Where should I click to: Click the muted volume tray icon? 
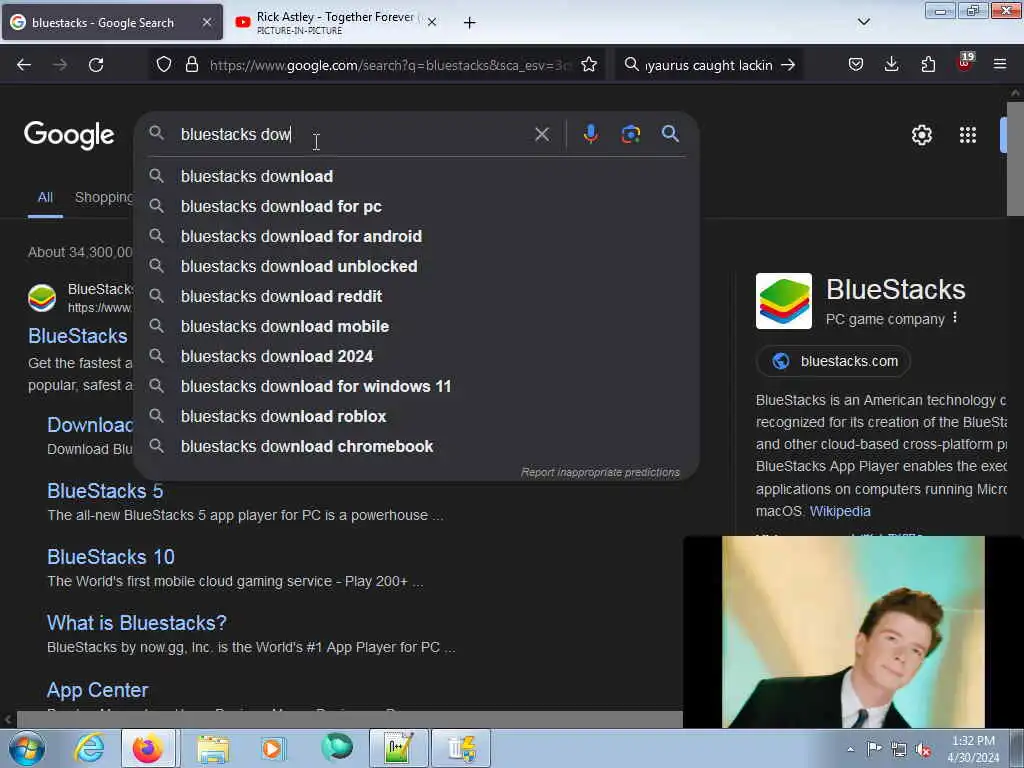(x=924, y=749)
